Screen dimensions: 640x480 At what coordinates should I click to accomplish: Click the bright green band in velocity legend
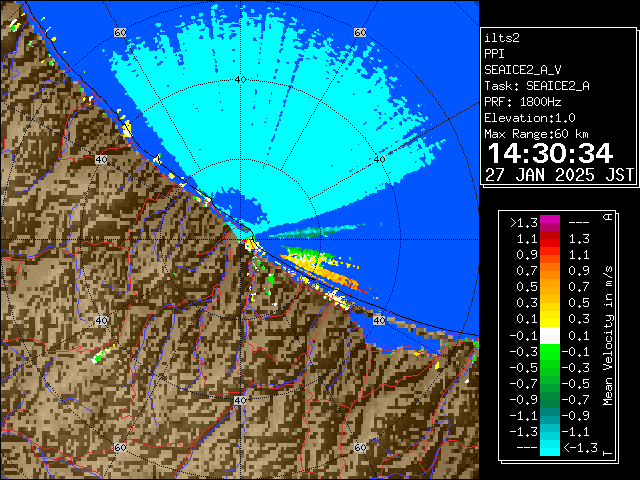[550, 351]
